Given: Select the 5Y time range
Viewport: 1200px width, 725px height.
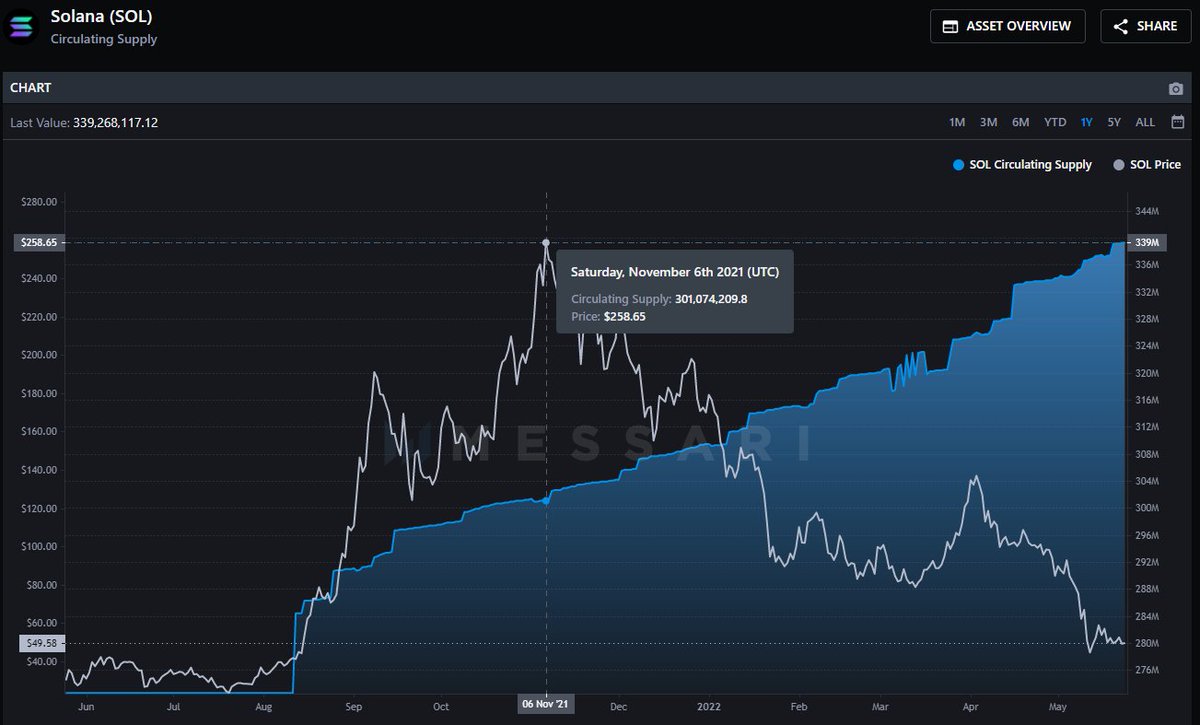Looking at the screenshot, I should 1114,122.
